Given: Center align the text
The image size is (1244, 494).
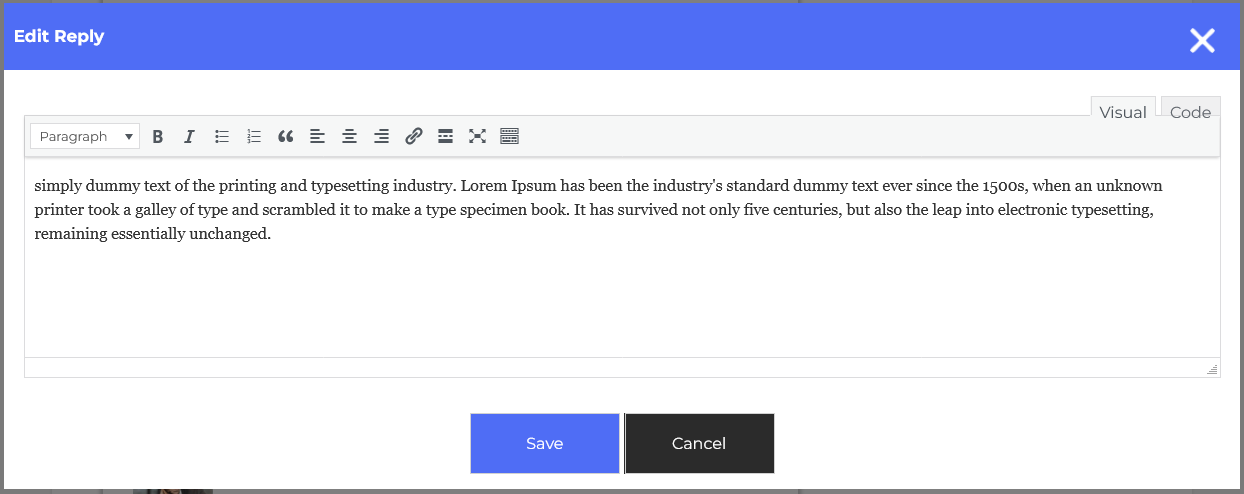Looking at the screenshot, I should (x=350, y=137).
